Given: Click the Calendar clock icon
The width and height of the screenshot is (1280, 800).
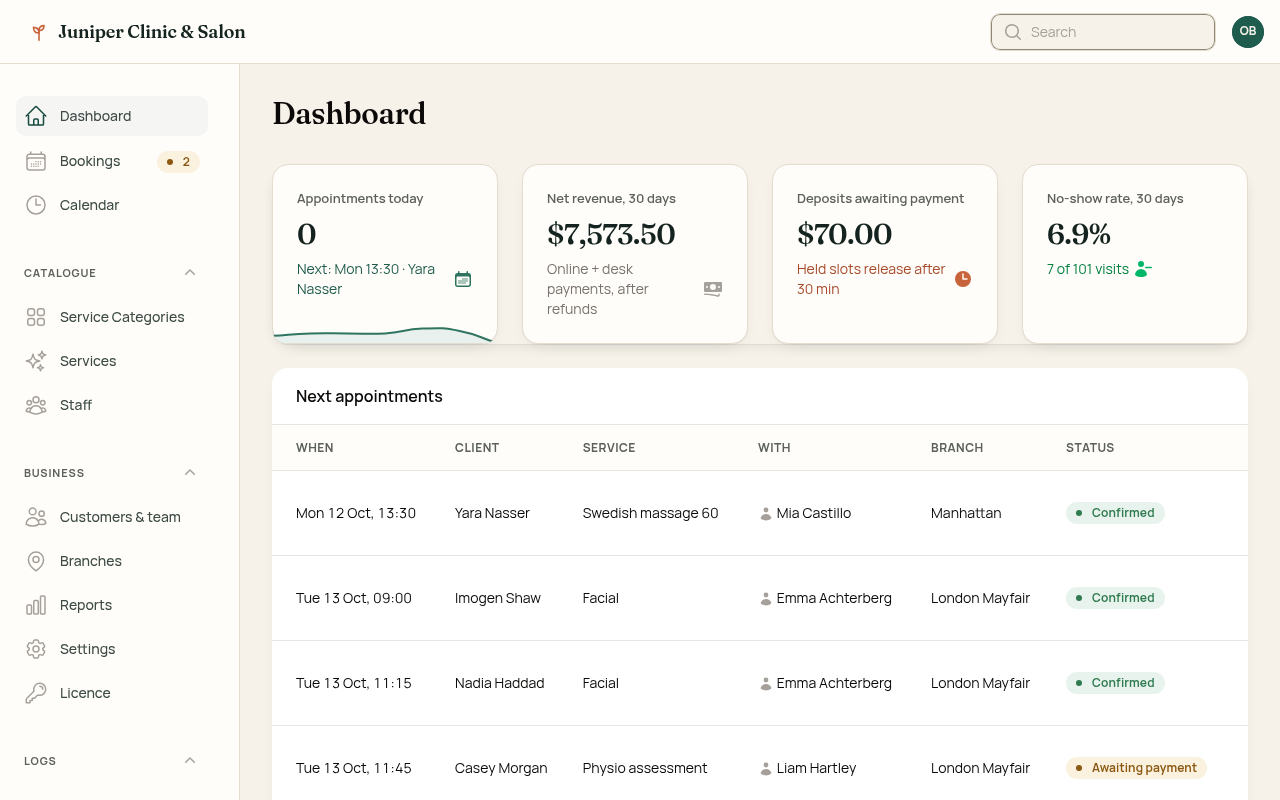Looking at the screenshot, I should [36, 205].
